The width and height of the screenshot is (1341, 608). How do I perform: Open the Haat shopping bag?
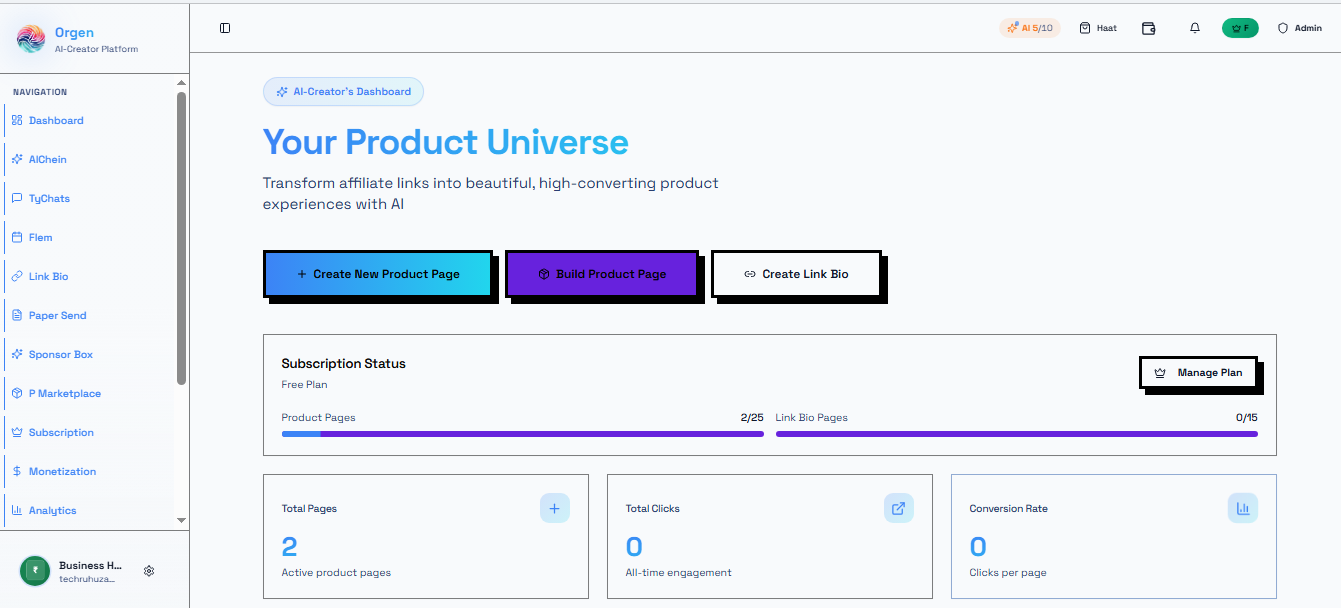pyautogui.click(x=1097, y=27)
